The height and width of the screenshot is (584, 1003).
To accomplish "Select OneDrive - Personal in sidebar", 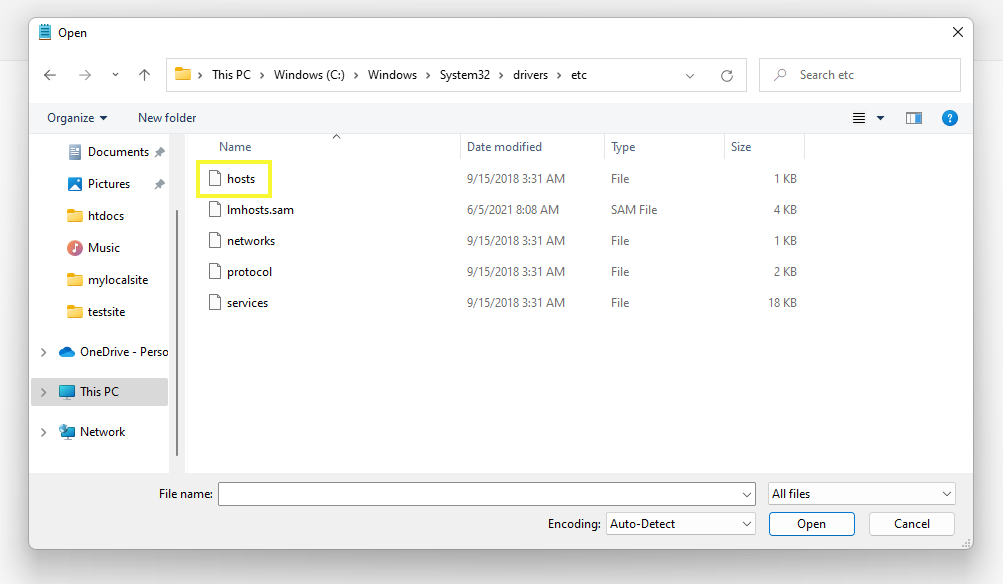I will pos(113,352).
